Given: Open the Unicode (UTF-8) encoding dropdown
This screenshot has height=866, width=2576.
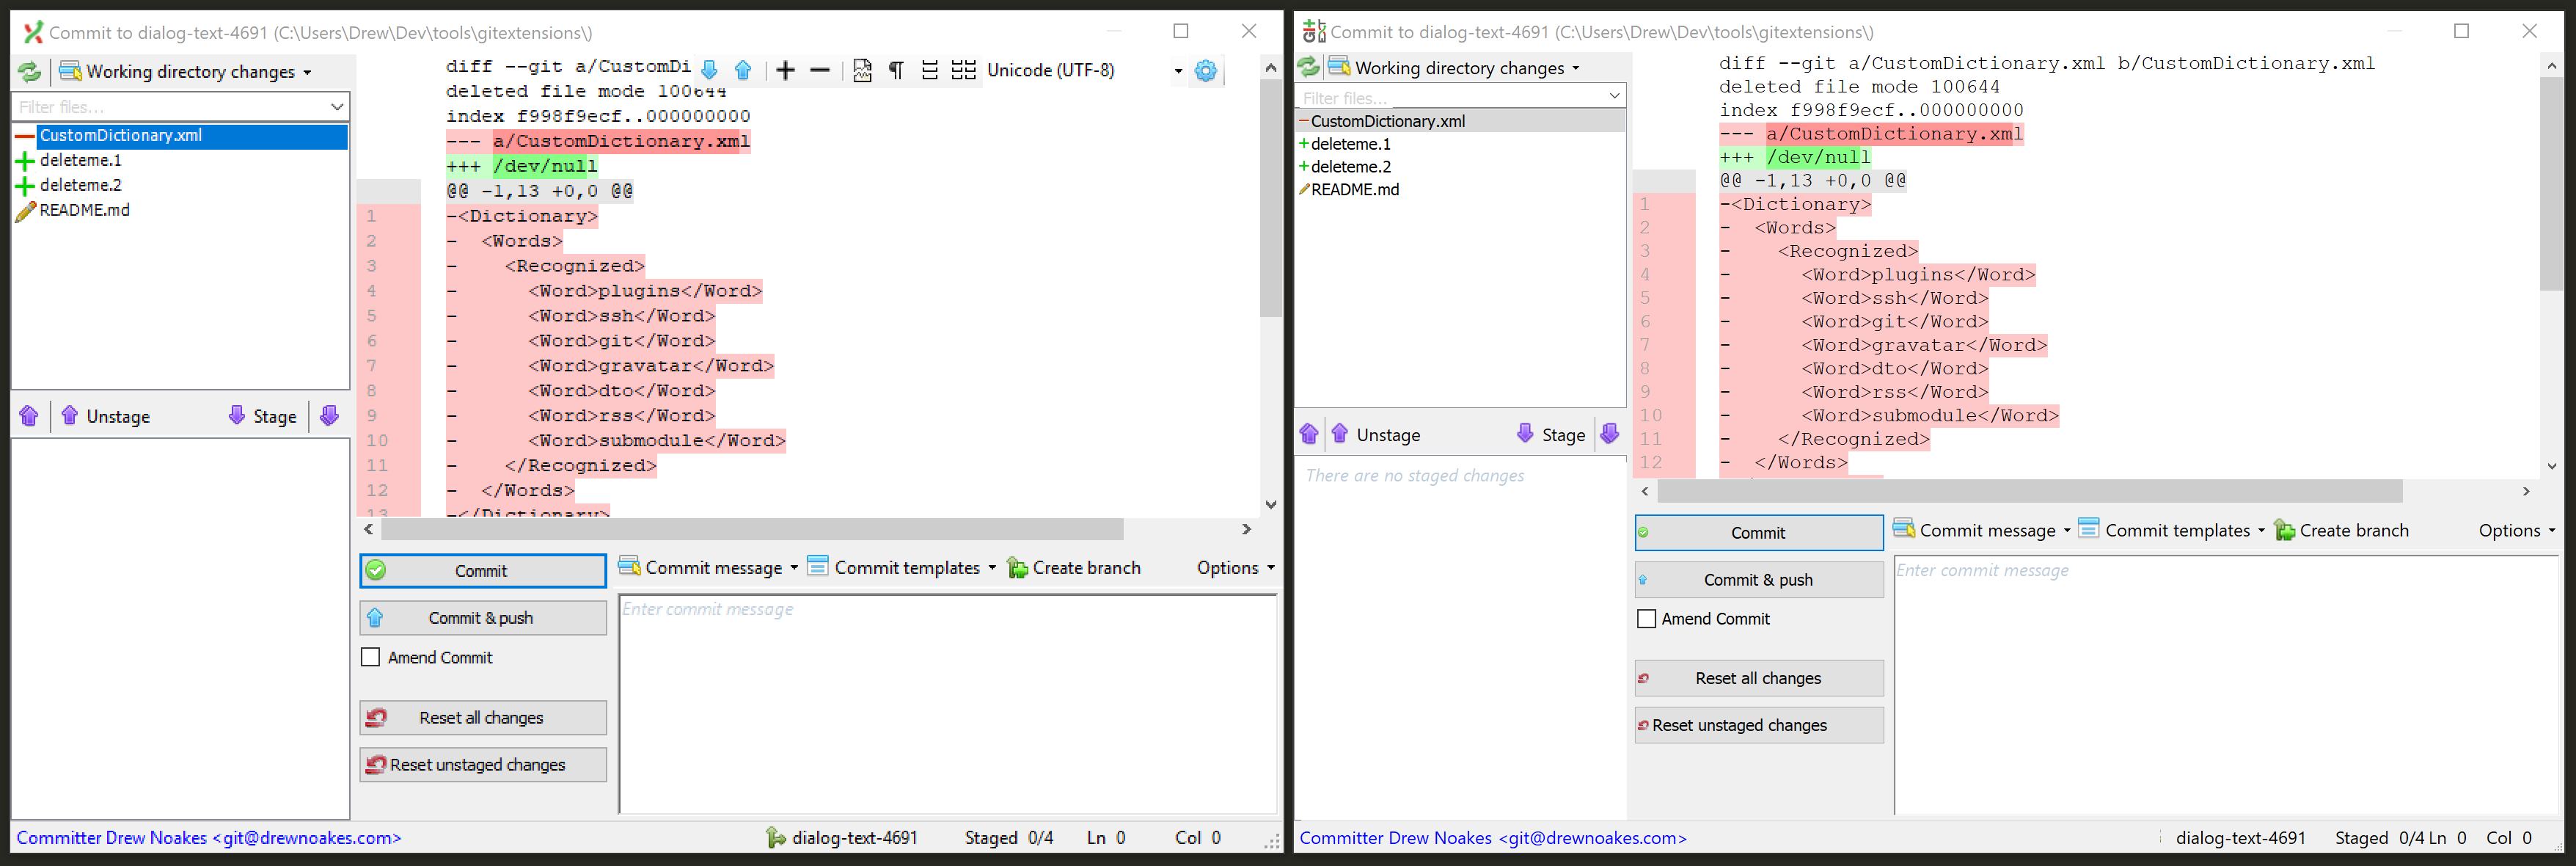Looking at the screenshot, I should pyautogui.click(x=1178, y=70).
